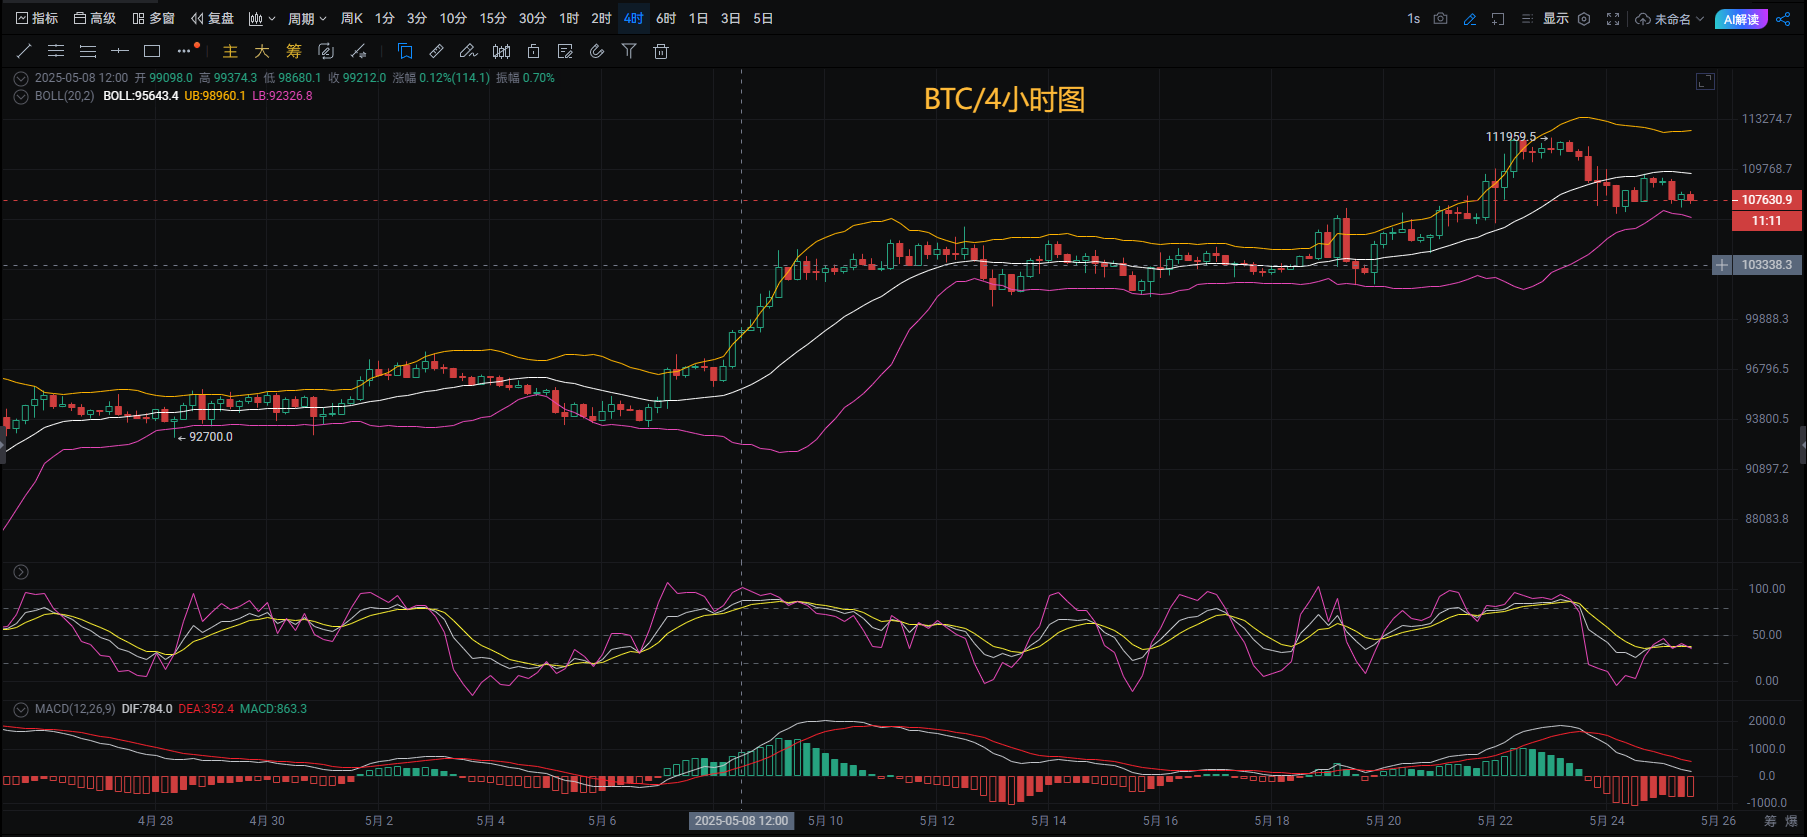The height and width of the screenshot is (837, 1807).
Task: Click the plus icon beside 103338.3
Action: point(1722,265)
